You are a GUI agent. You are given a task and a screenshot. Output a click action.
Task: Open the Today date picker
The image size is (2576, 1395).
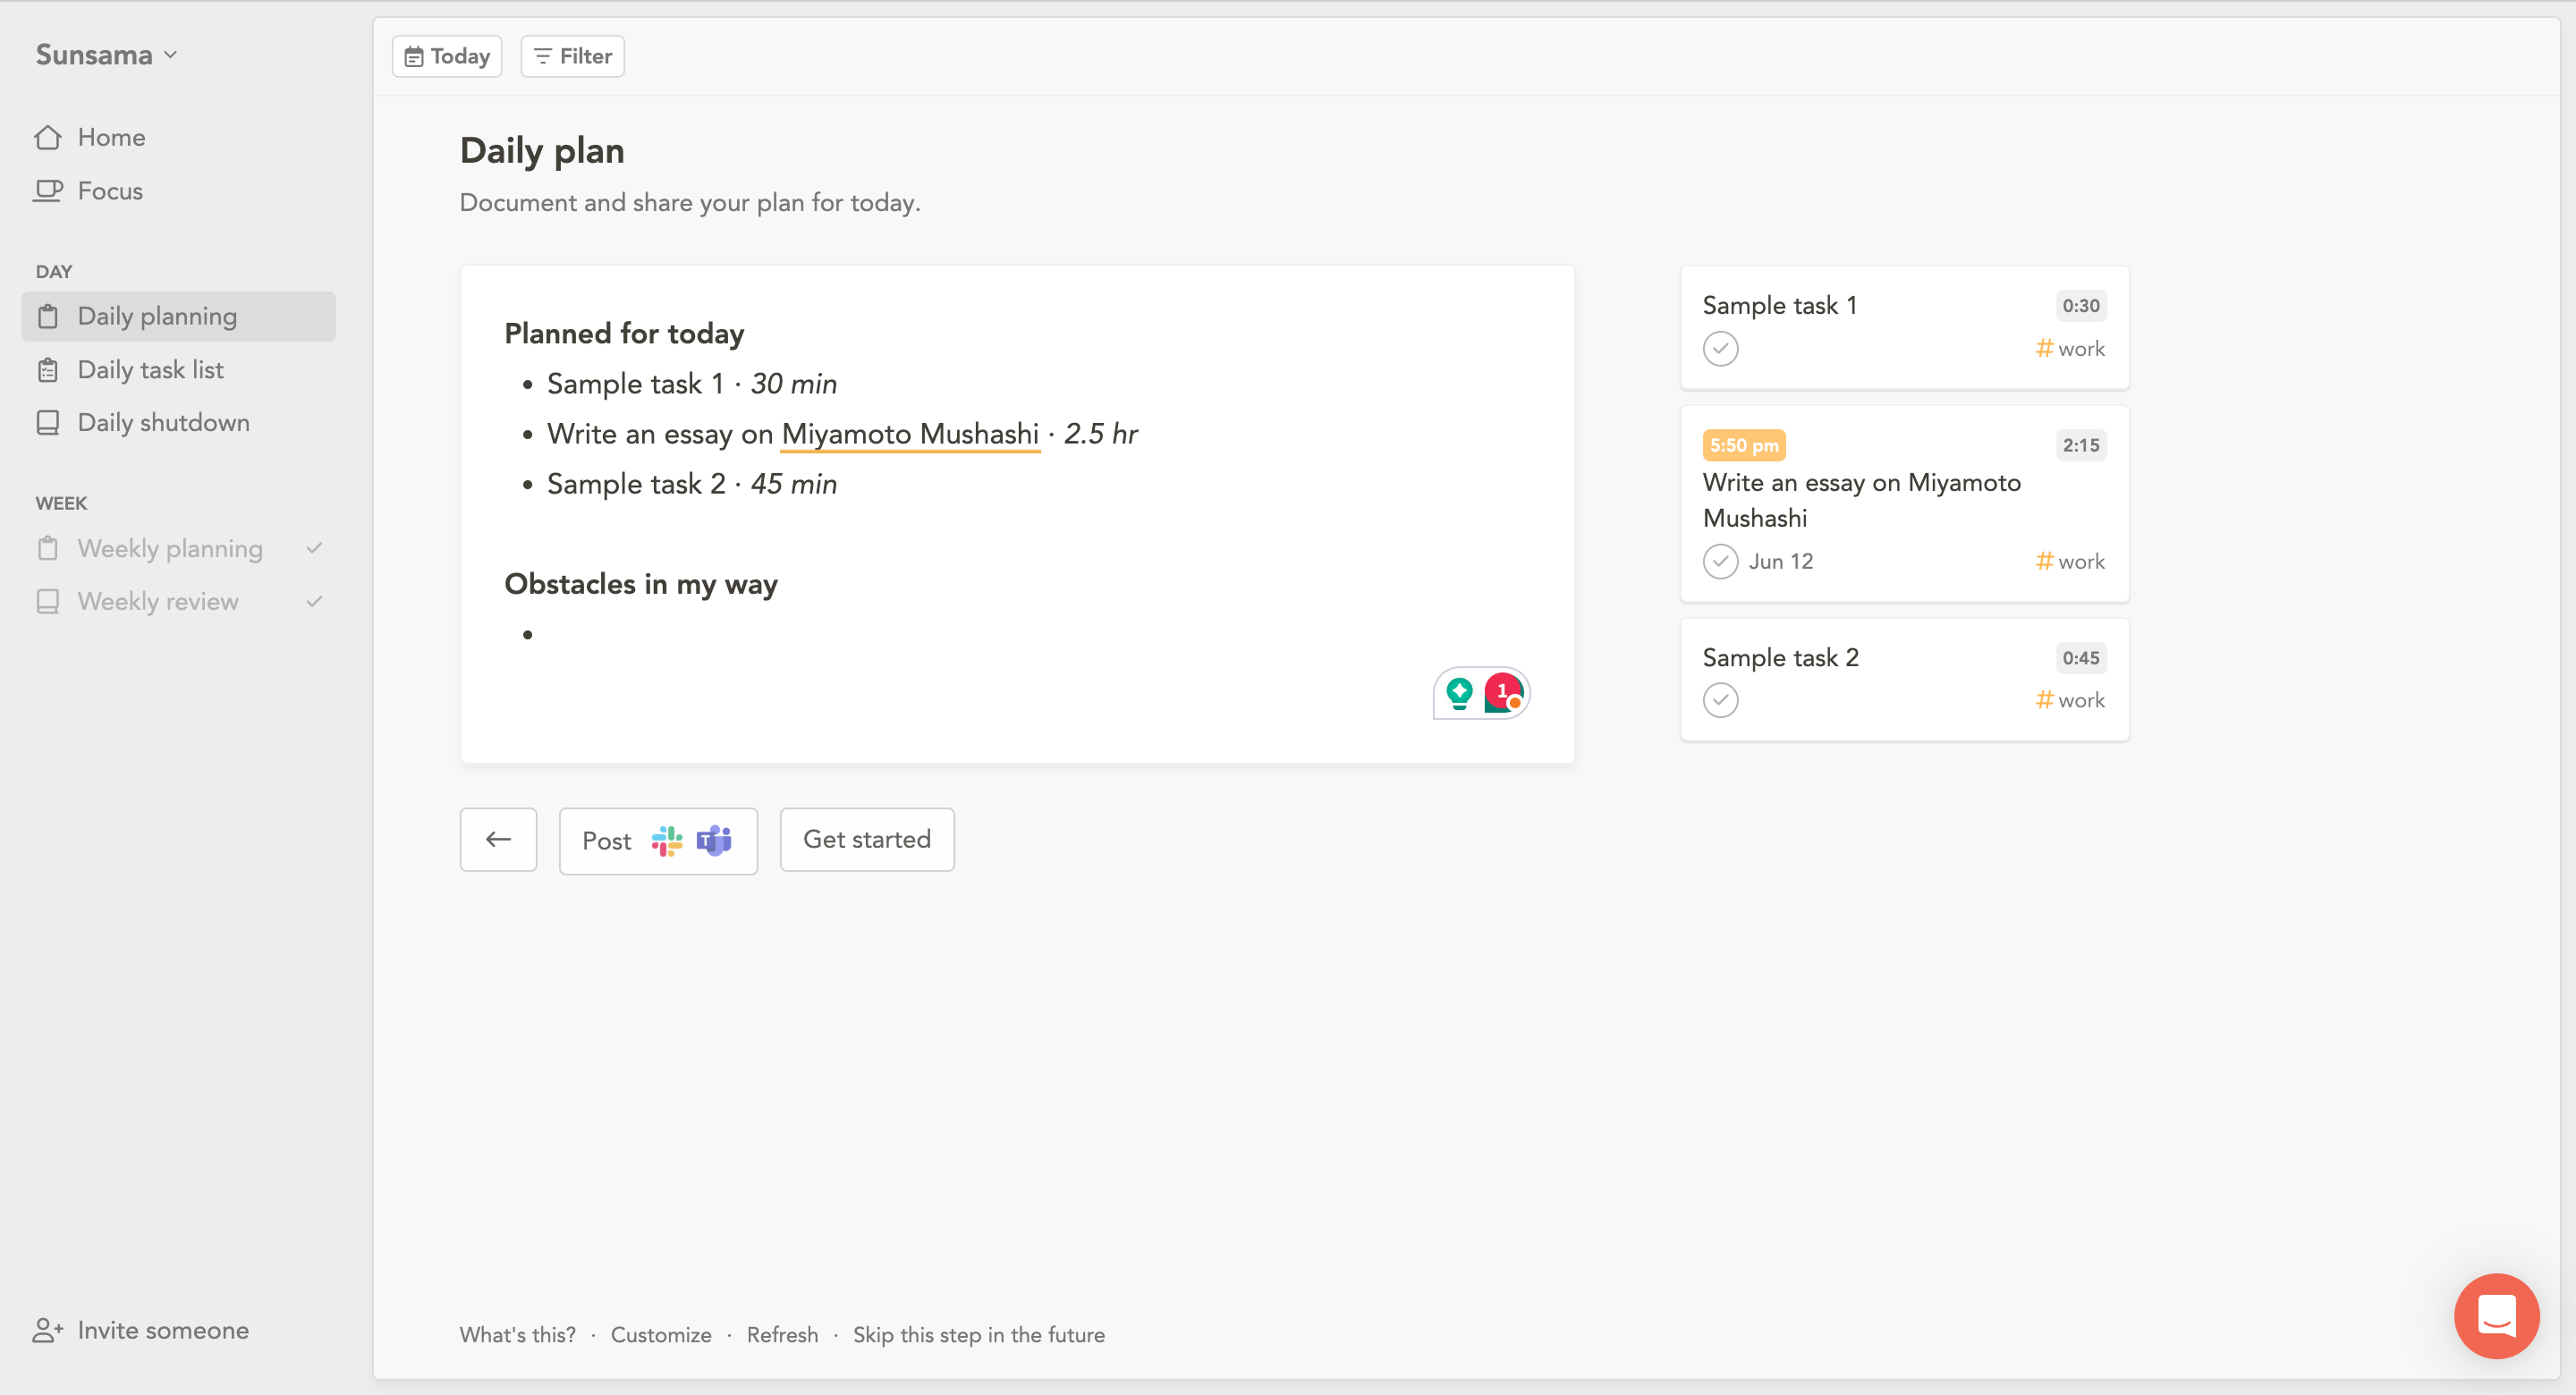447,56
